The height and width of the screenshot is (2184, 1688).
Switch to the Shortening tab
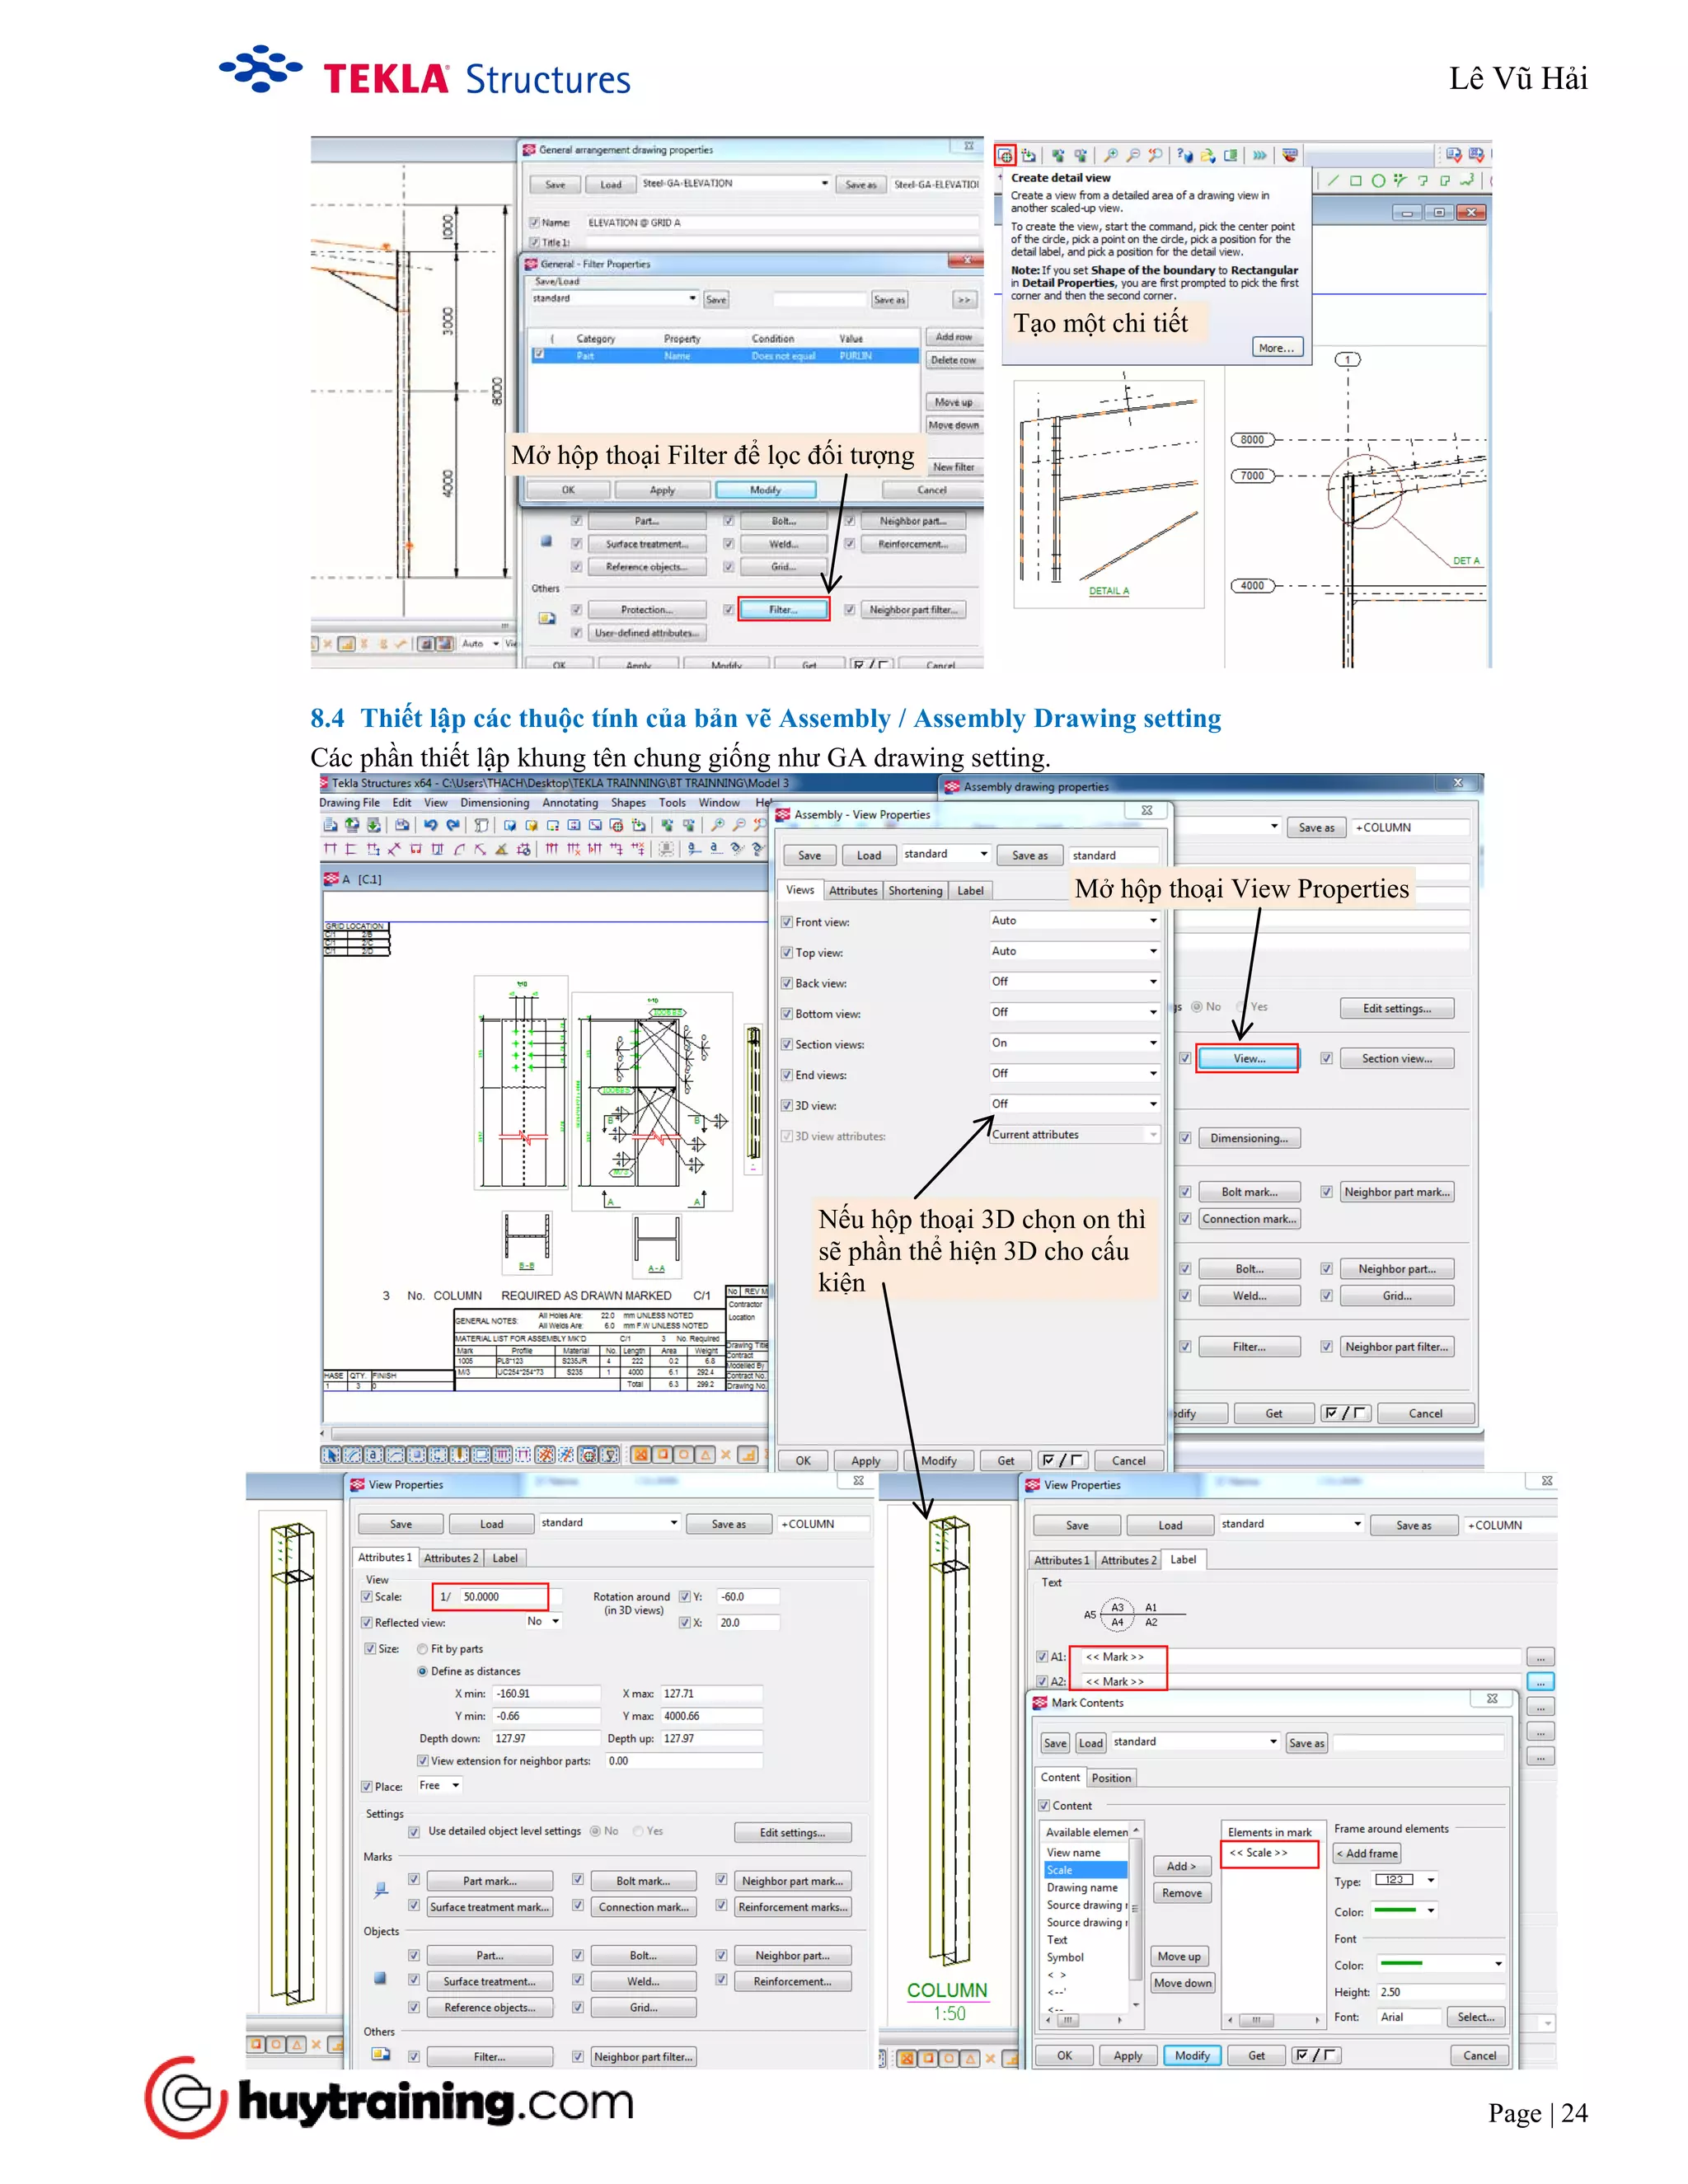914,890
